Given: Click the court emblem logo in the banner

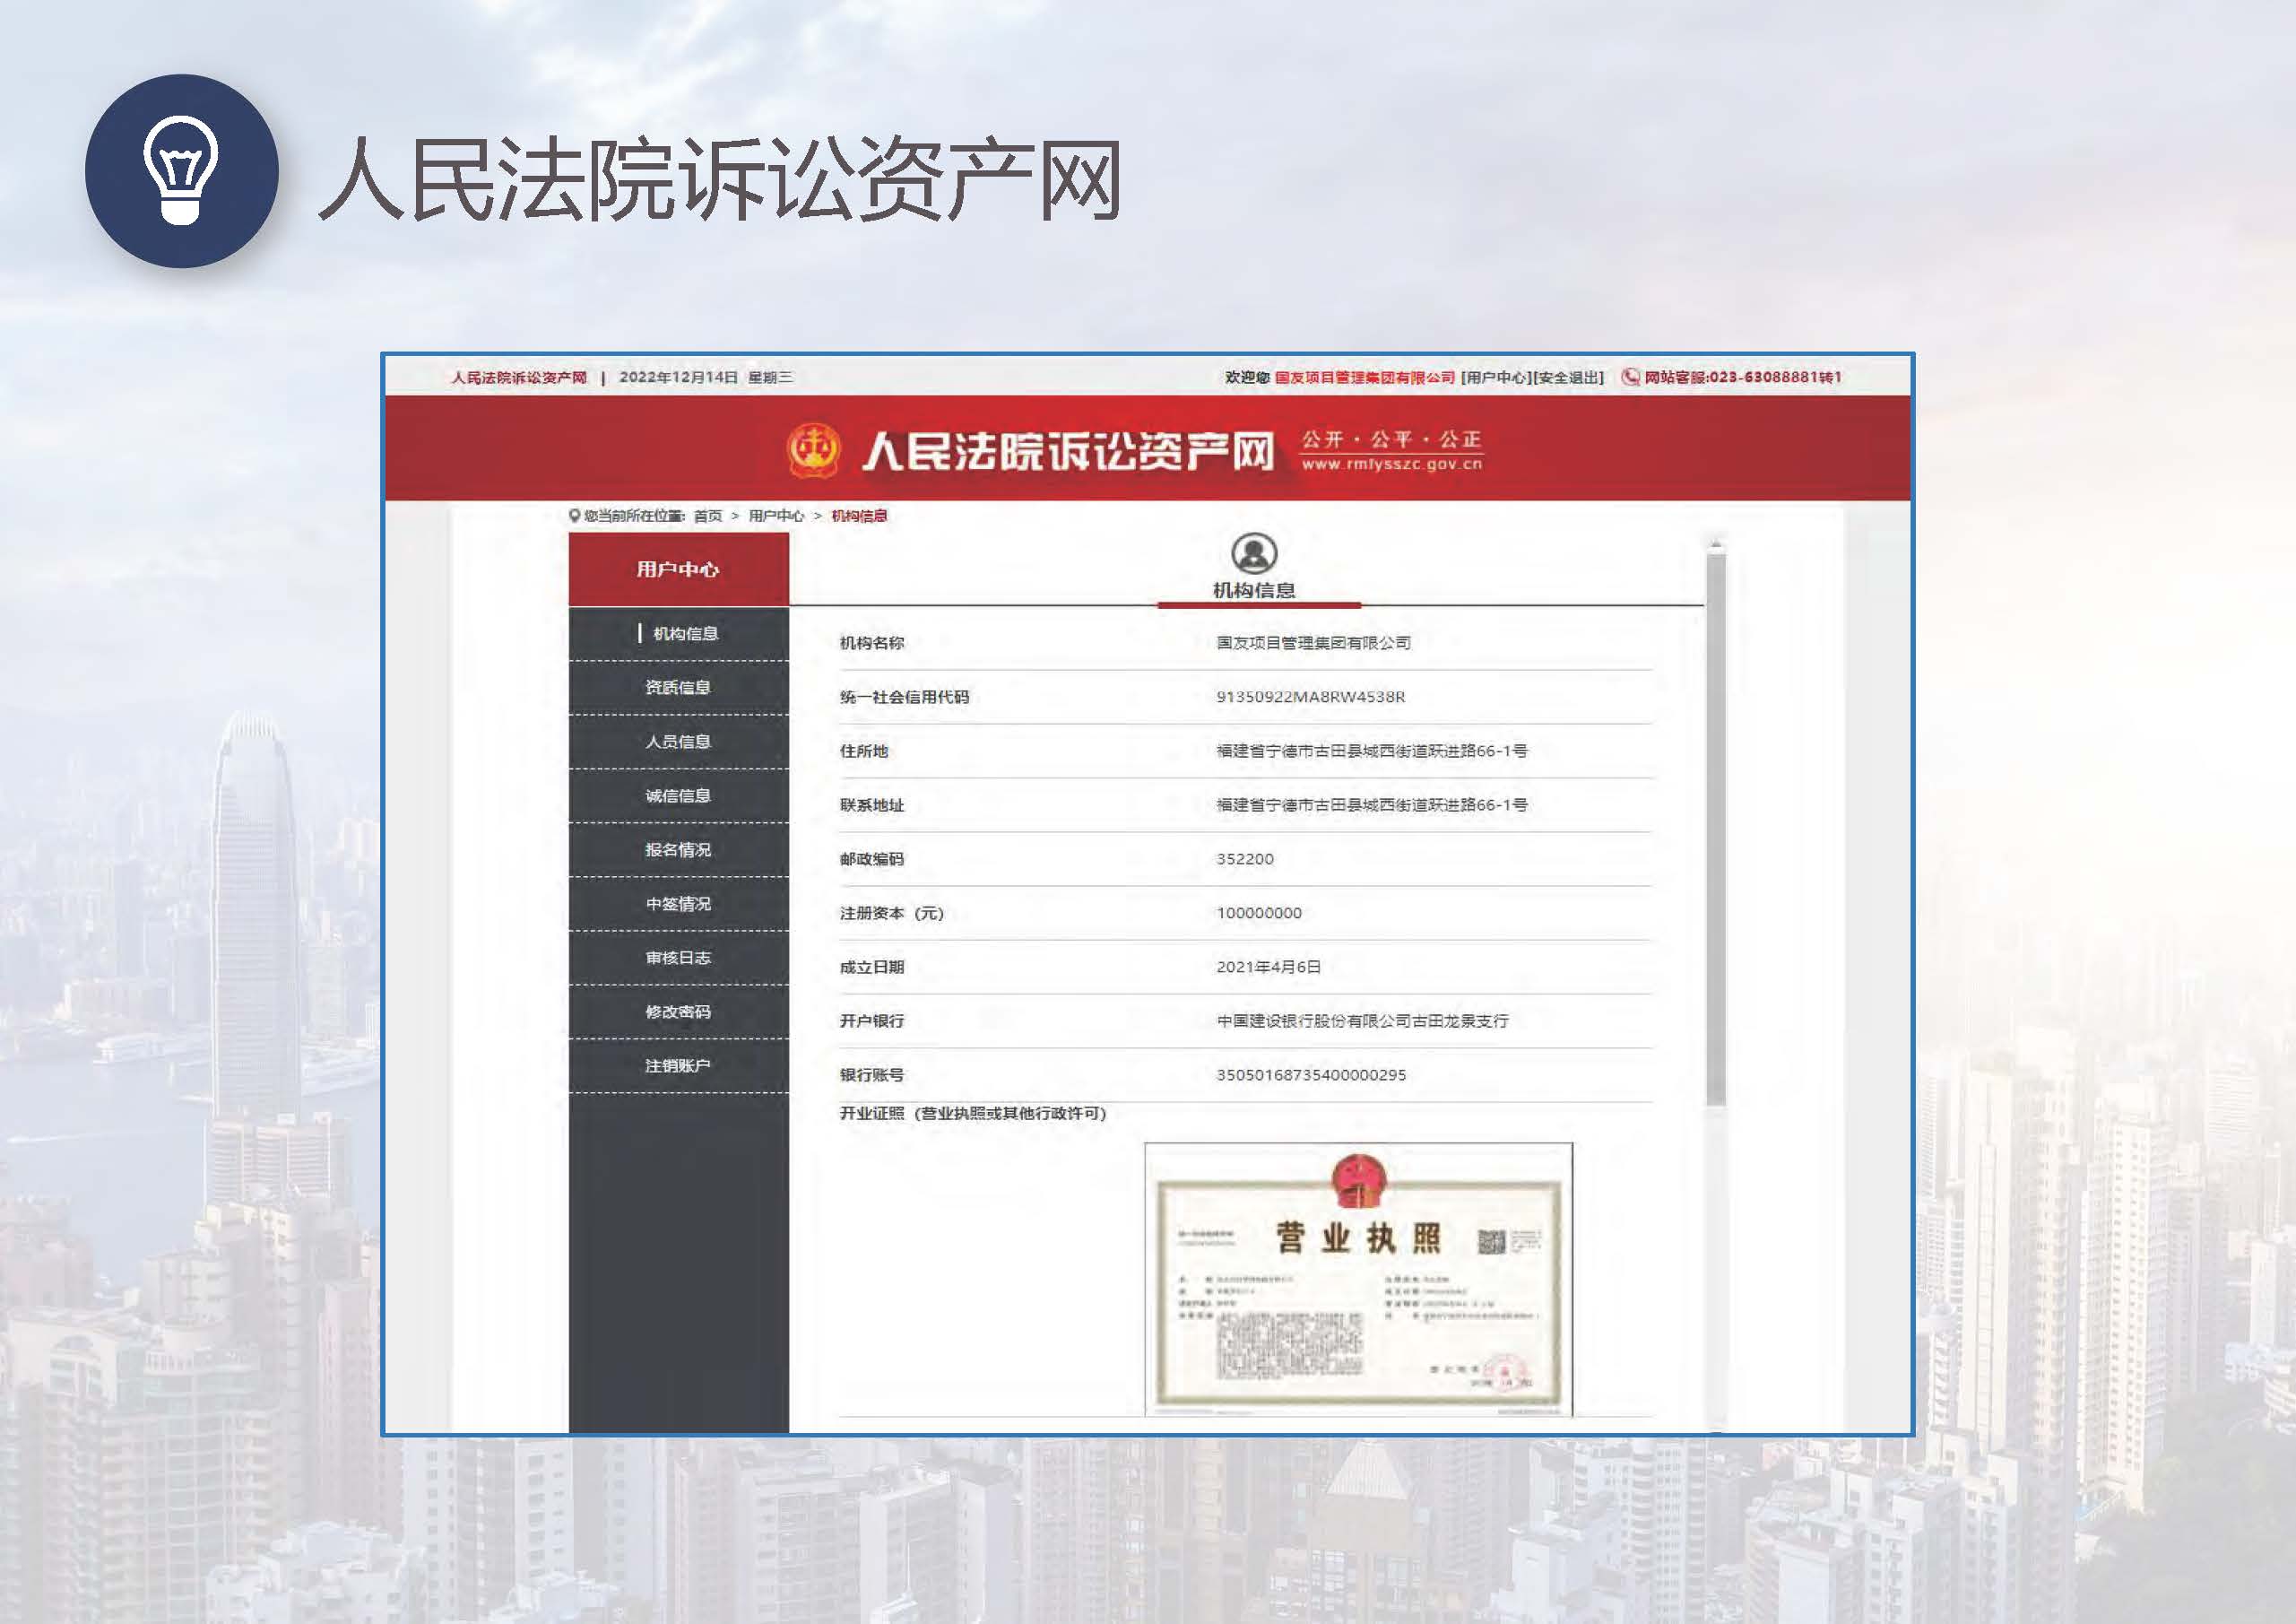Looking at the screenshot, I should pyautogui.click(x=813, y=450).
